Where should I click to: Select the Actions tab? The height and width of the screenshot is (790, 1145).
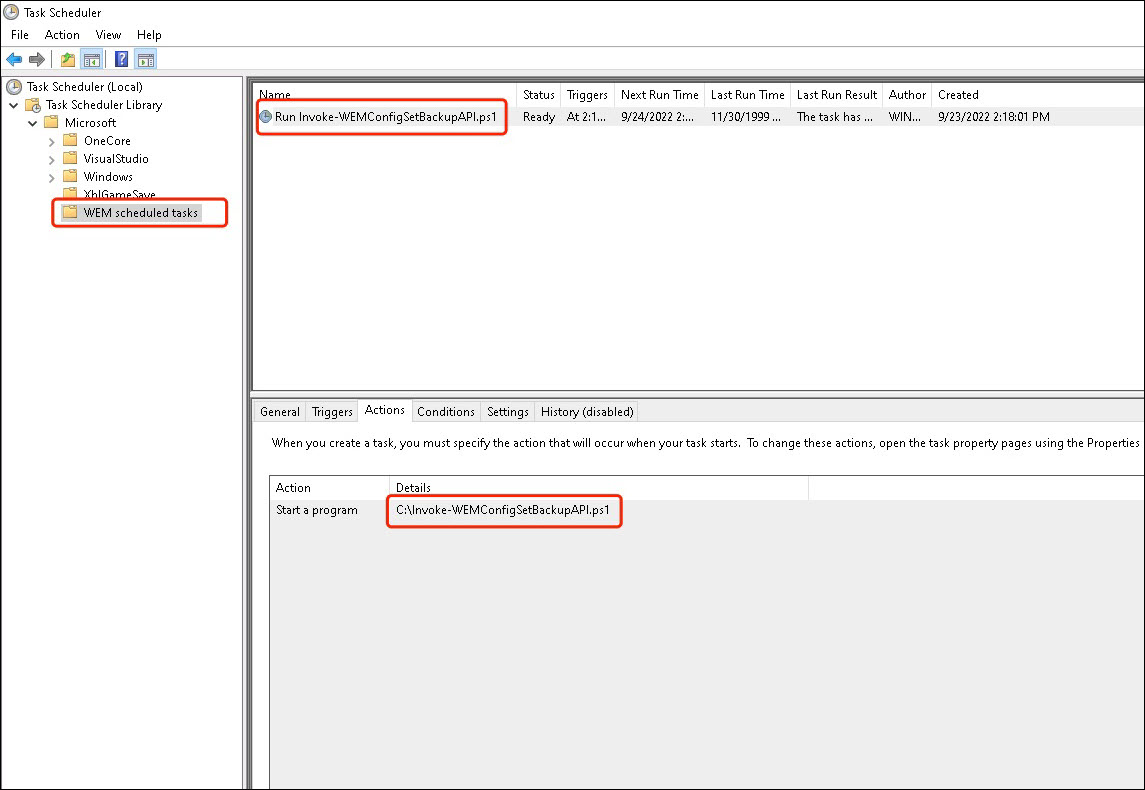(385, 410)
